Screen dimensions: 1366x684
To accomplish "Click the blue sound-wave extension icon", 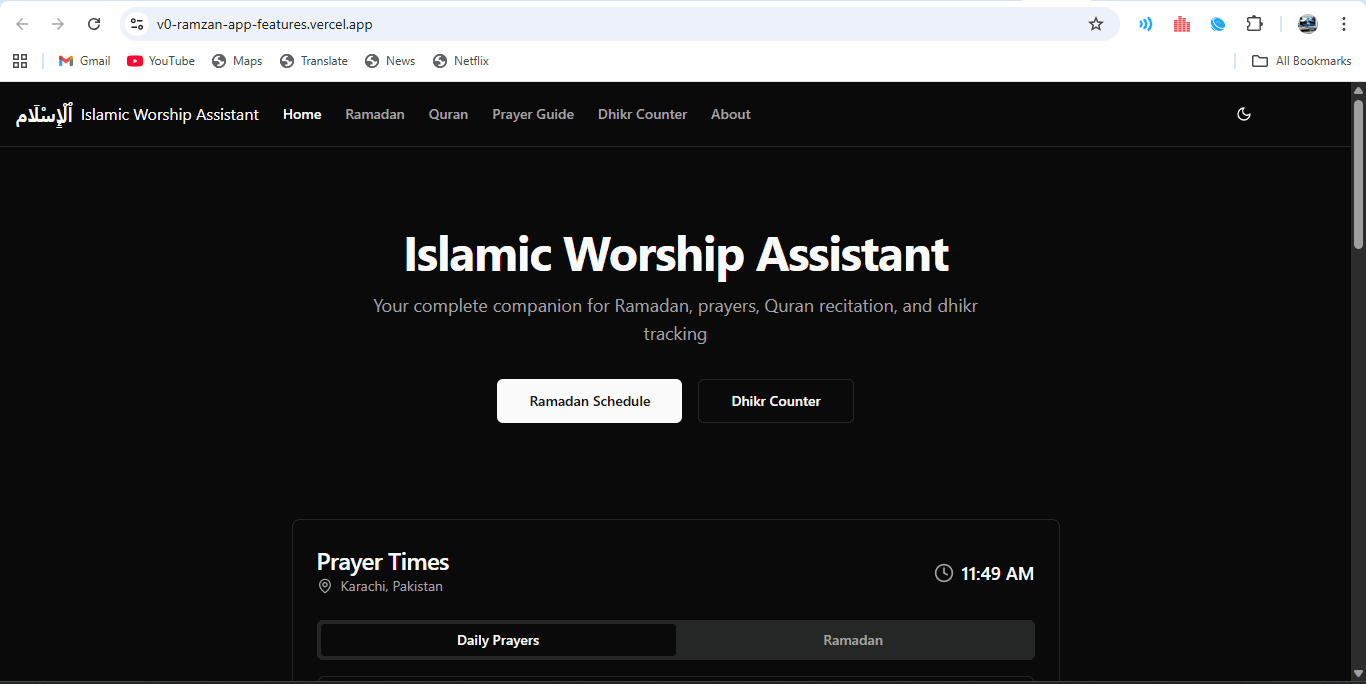I will 1146,24.
